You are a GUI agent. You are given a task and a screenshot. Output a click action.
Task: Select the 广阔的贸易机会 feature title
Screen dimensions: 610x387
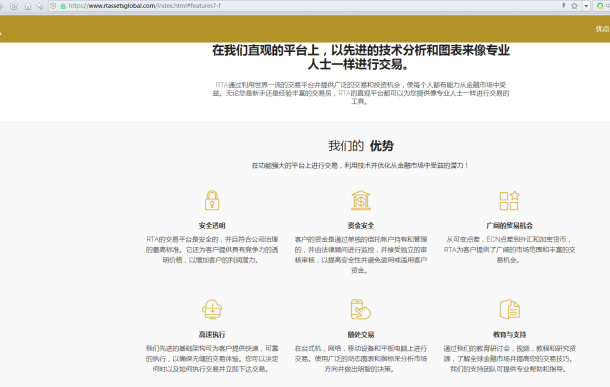coord(509,226)
